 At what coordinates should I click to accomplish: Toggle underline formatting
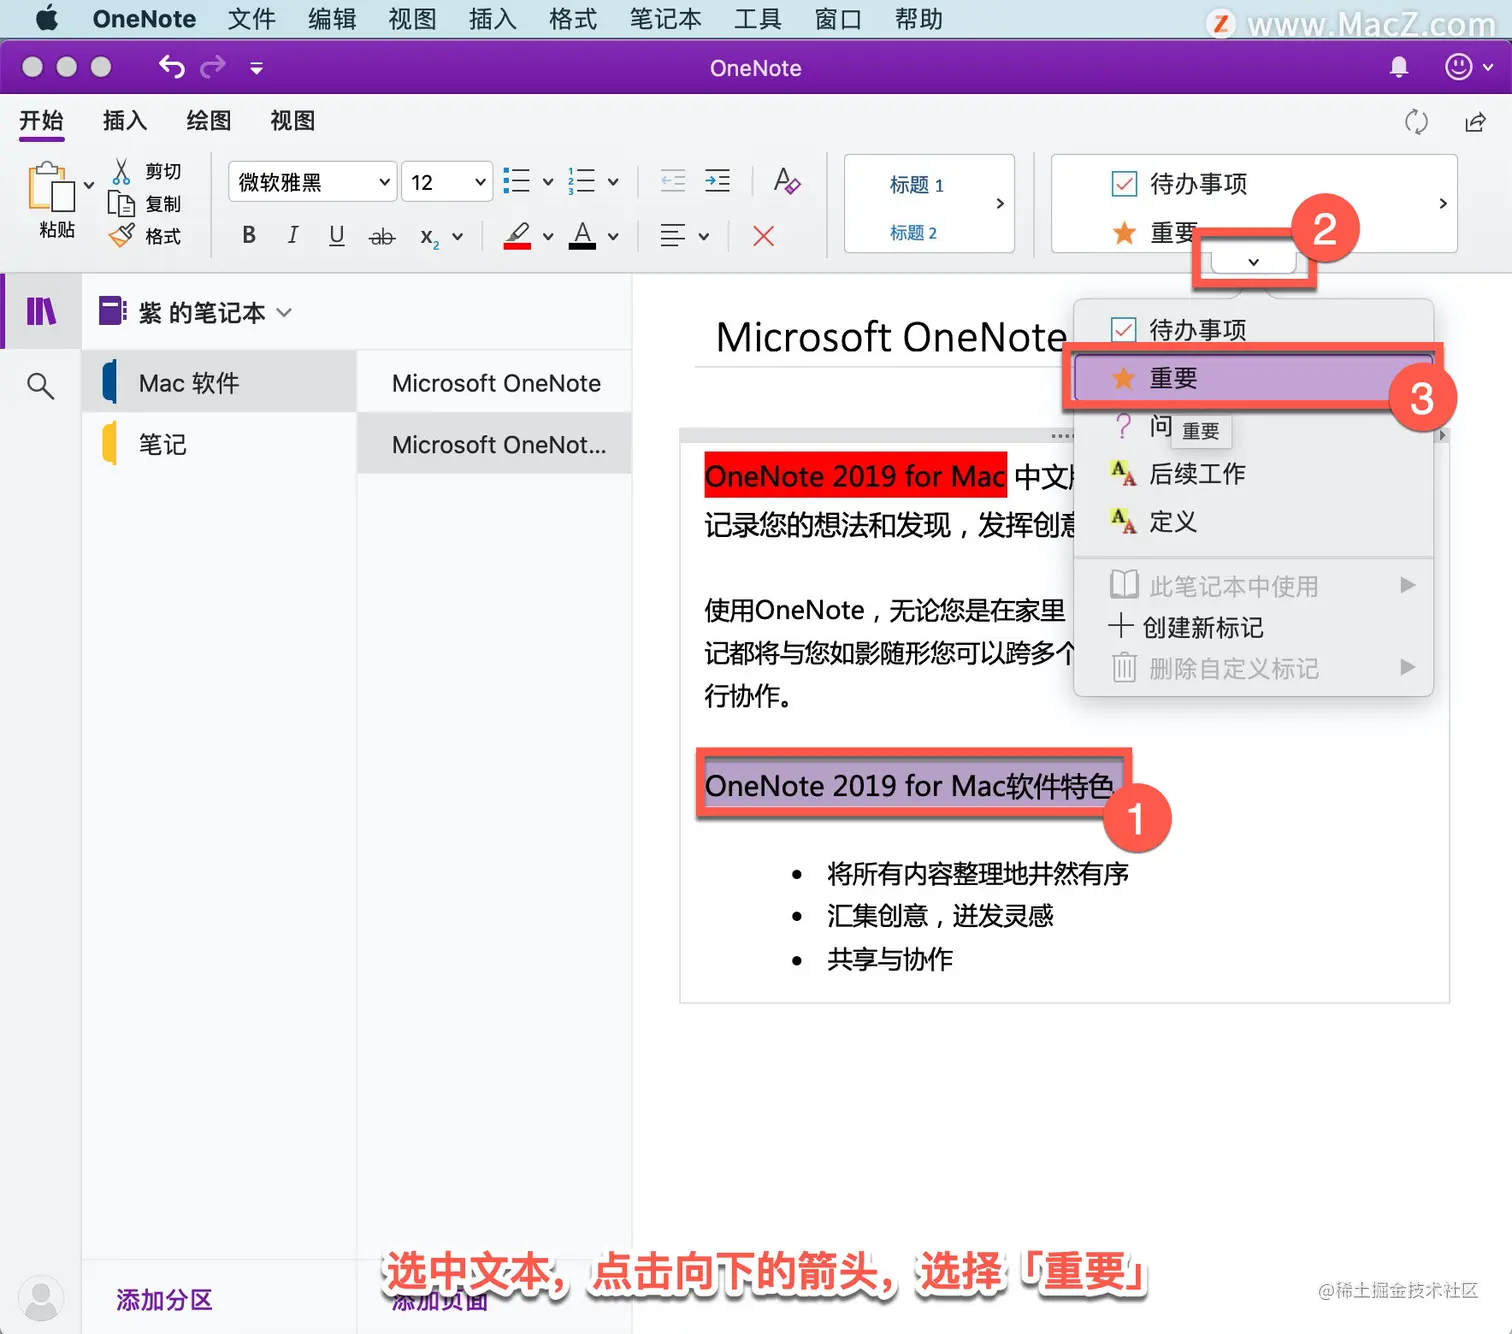click(x=337, y=235)
